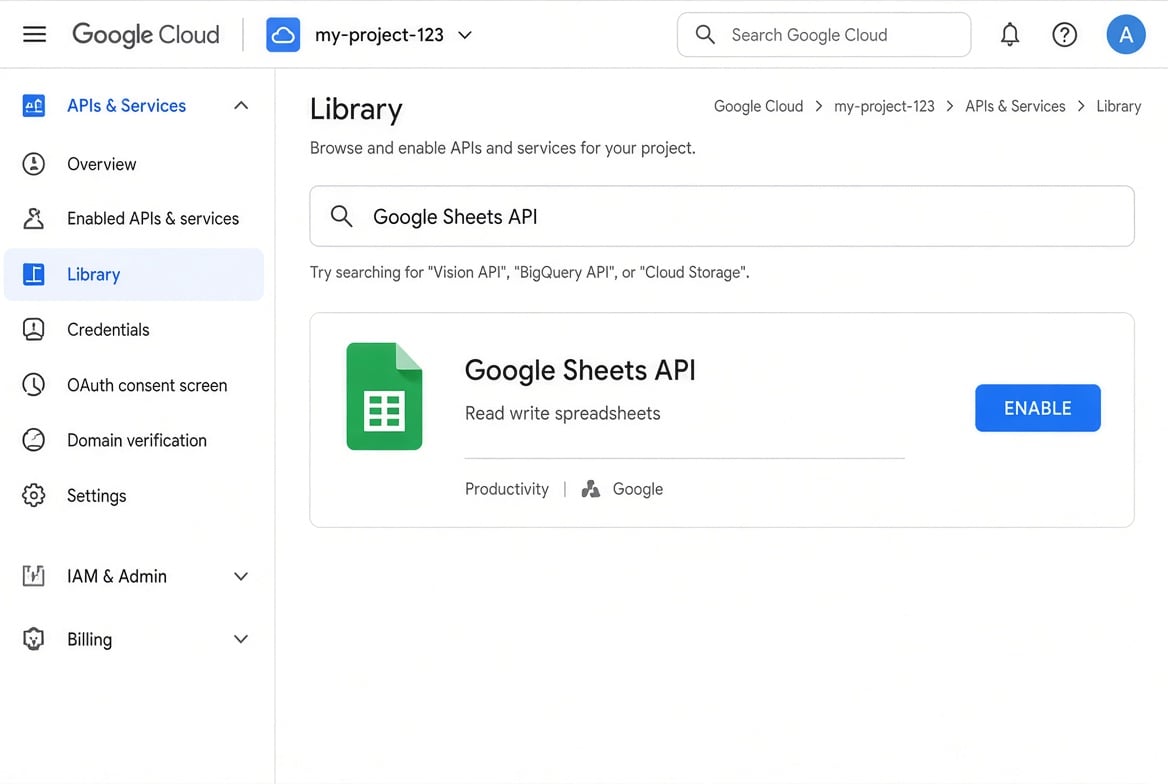Click the Google publisher name
This screenshot has height=784, width=1168.
click(638, 489)
